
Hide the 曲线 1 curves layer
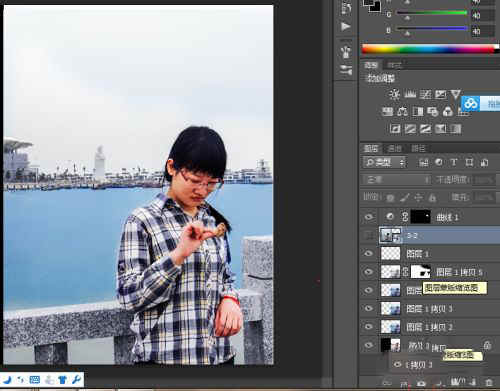coord(368,217)
